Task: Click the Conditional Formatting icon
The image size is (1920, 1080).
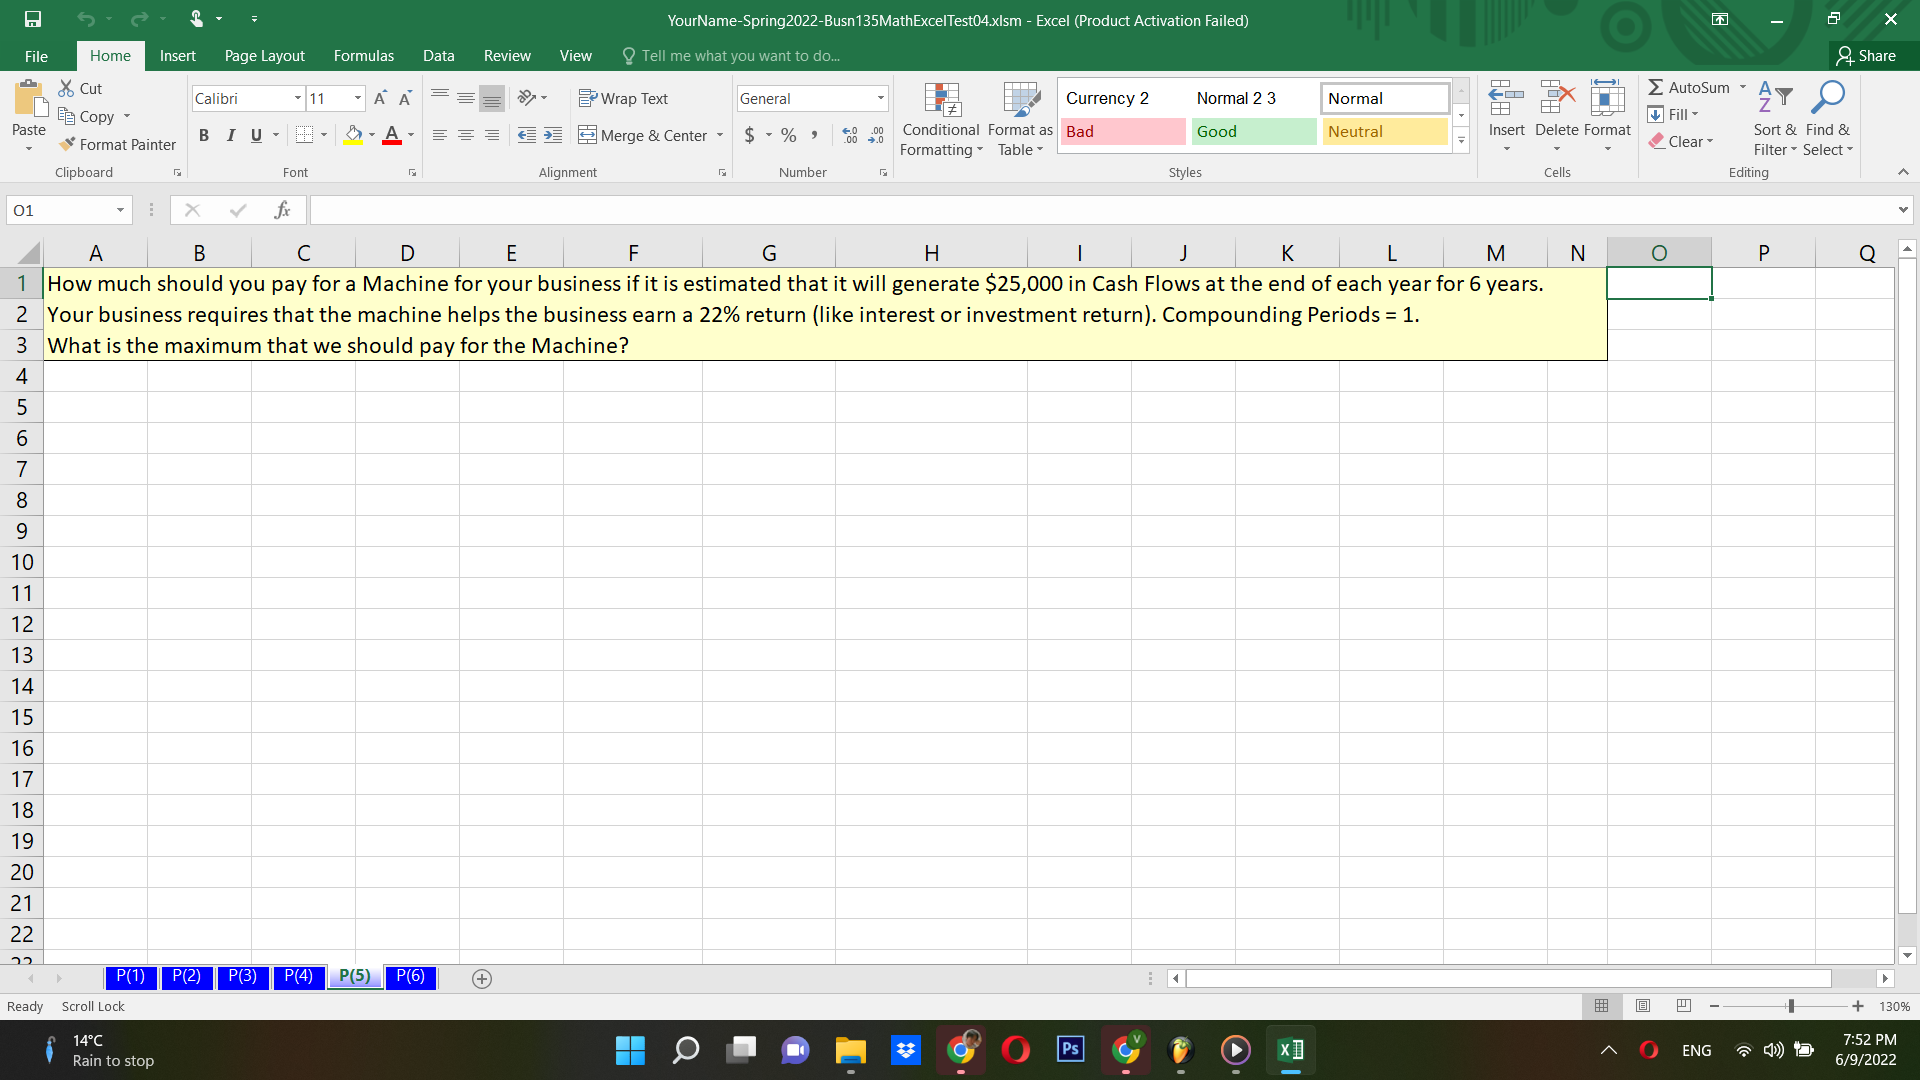Action: (x=941, y=100)
